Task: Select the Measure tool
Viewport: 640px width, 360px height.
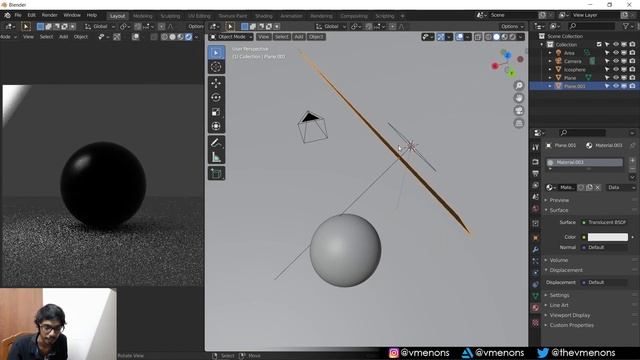Action: [216, 157]
